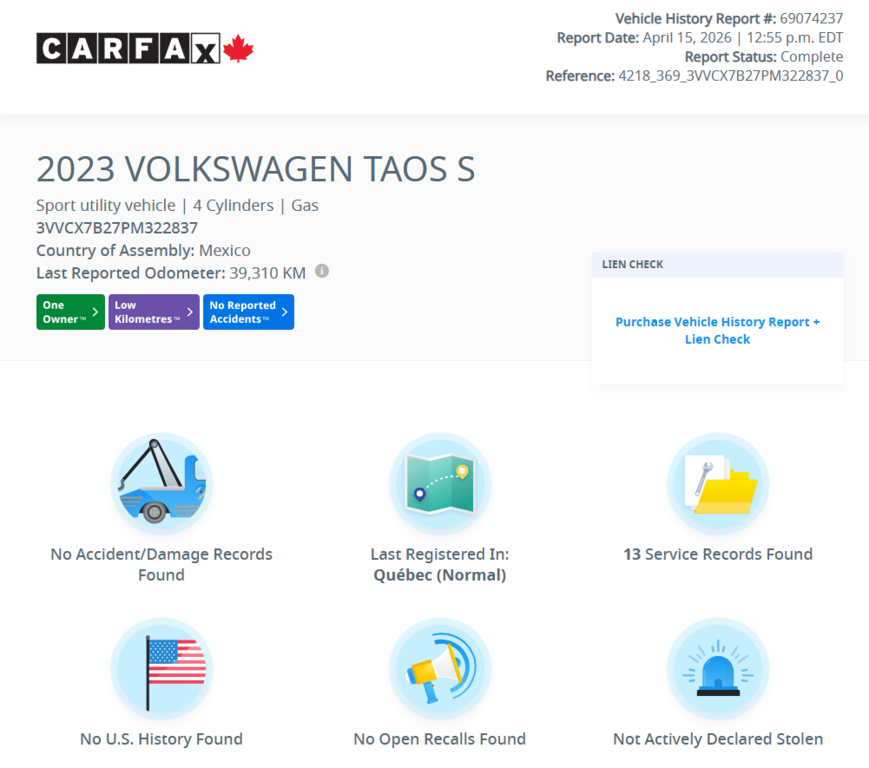Open Purchase Vehicle History Report + Lien Check

pos(717,330)
